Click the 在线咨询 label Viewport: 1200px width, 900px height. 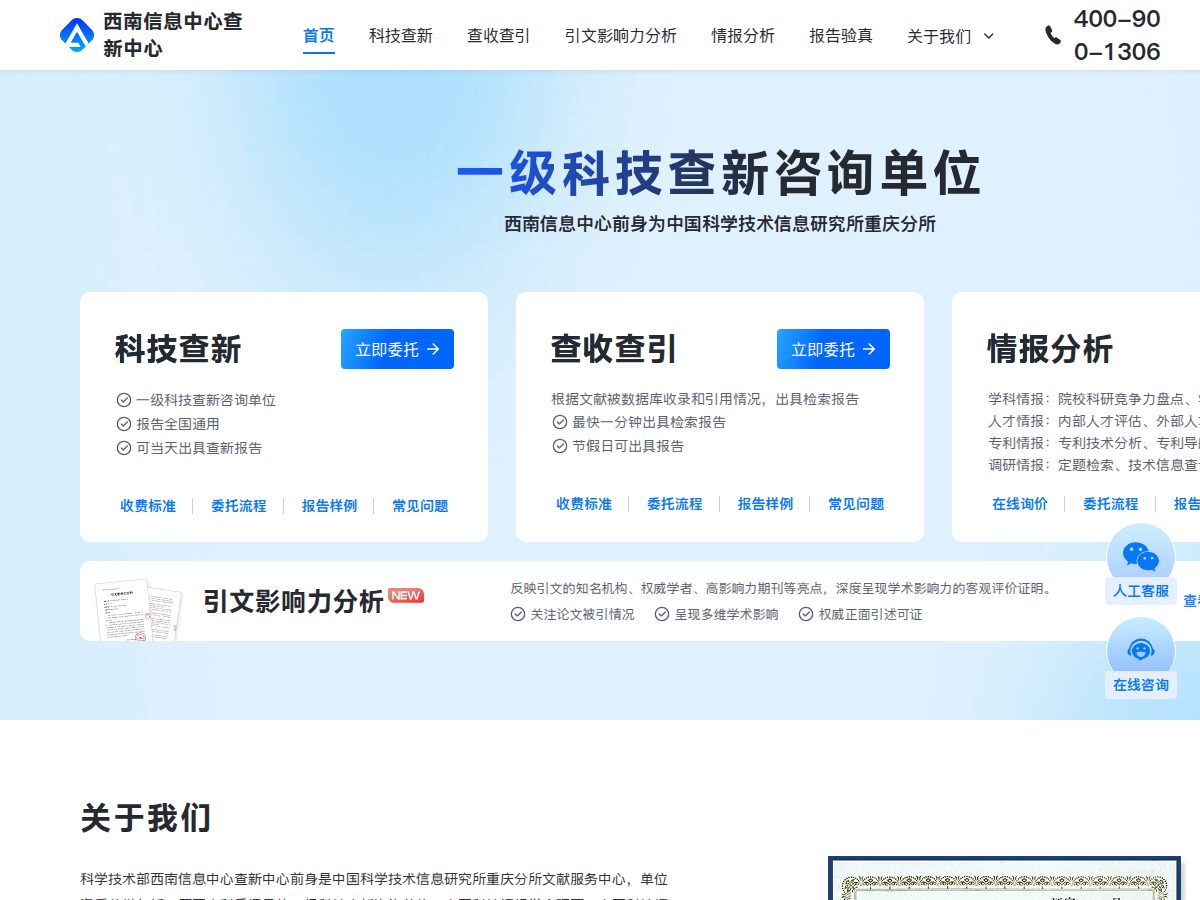1141,685
